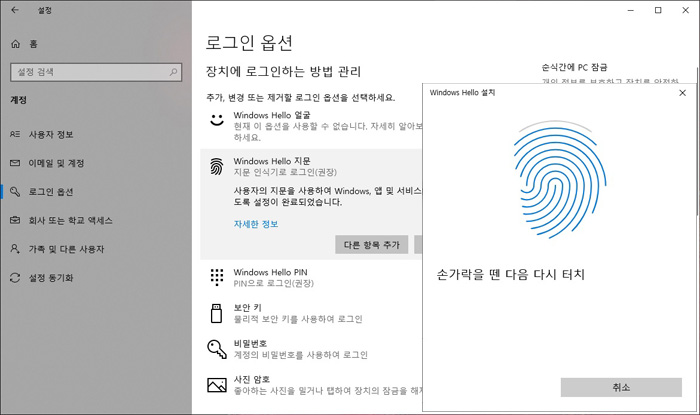The height and width of the screenshot is (415, 700).
Task: Open 사용자 정보 in sidebar
Action: pyautogui.click(x=52, y=134)
